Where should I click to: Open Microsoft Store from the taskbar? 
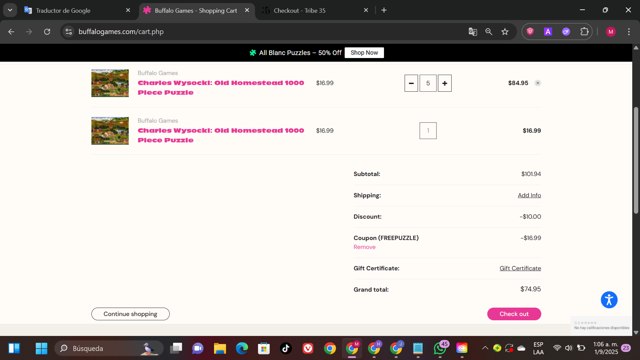[x=264, y=348]
